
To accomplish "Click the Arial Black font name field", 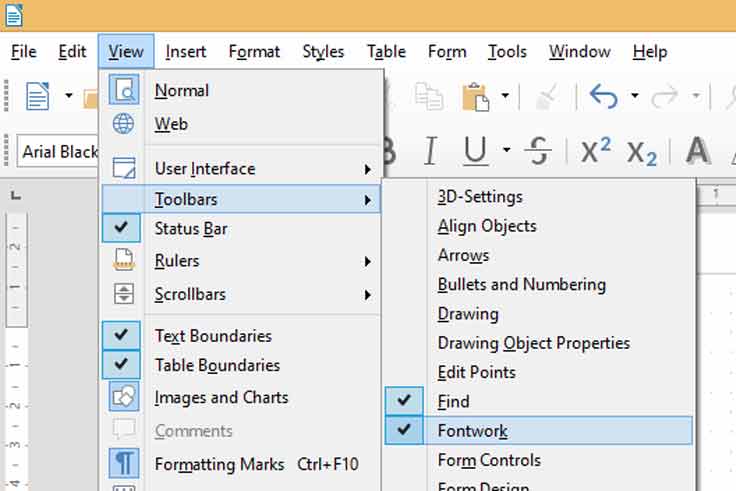I will coord(58,152).
